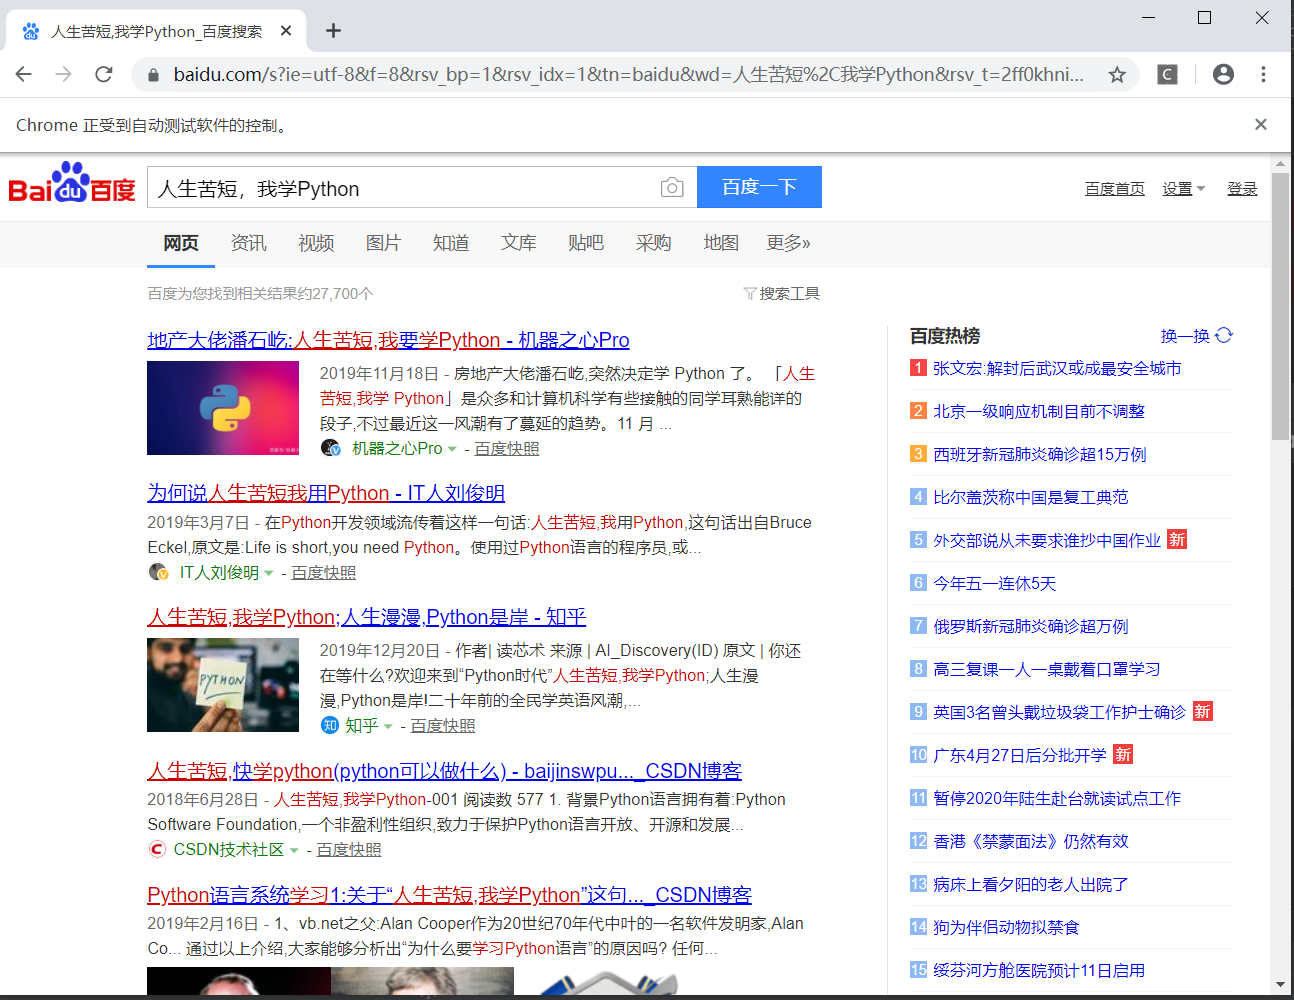Click the 新 badge beside 外交部 item
This screenshot has width=1294, height=1000.
pos(1177,539)
